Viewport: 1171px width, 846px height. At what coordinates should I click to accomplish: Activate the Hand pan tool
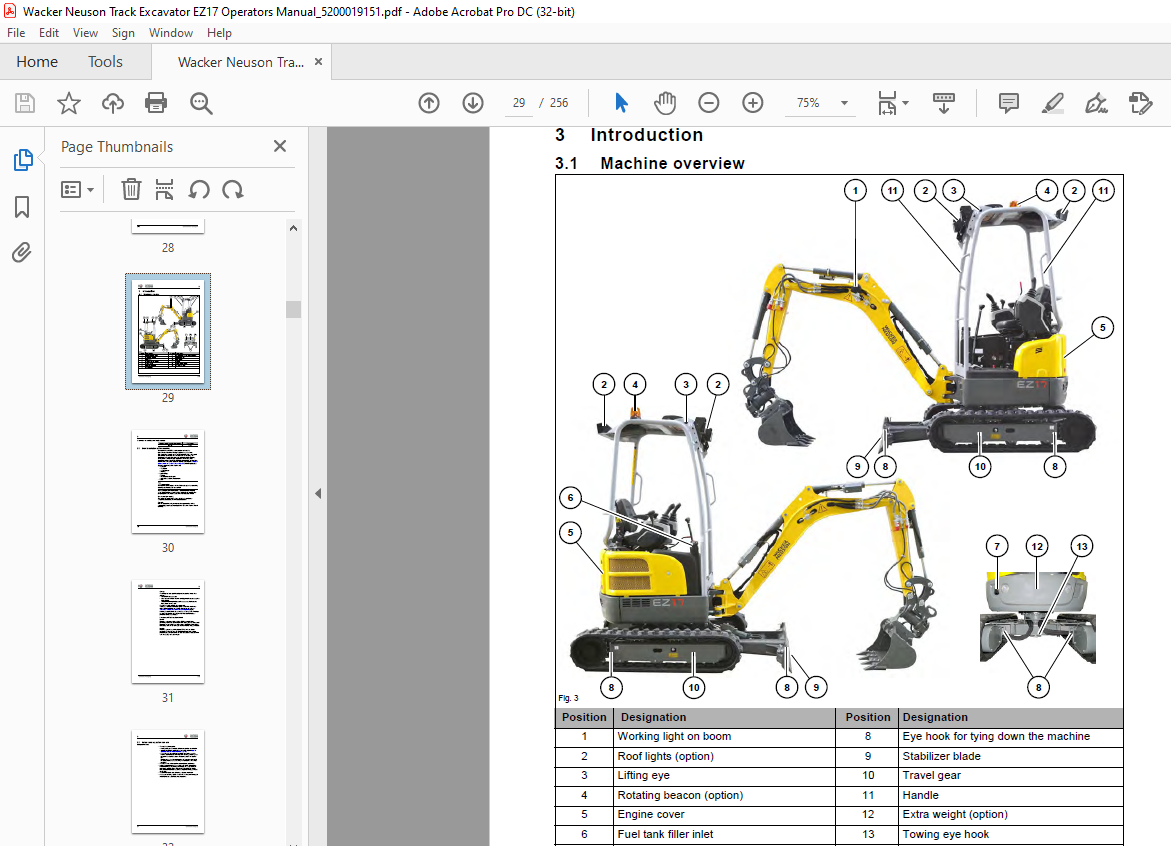[665, 103]
